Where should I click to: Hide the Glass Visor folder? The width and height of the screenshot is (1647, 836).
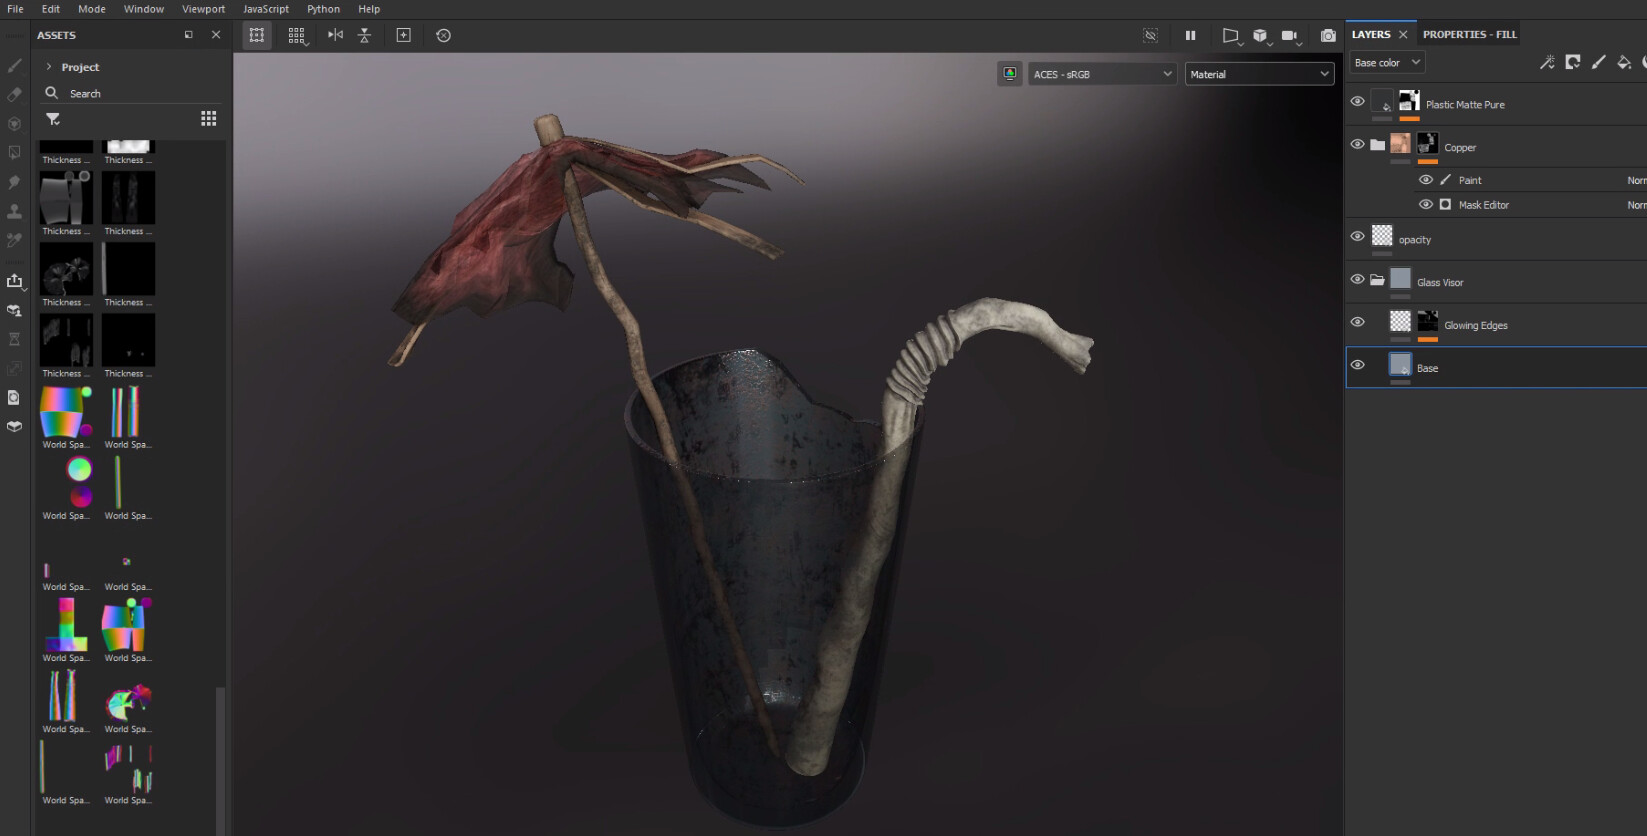[x=1357, y=279]
